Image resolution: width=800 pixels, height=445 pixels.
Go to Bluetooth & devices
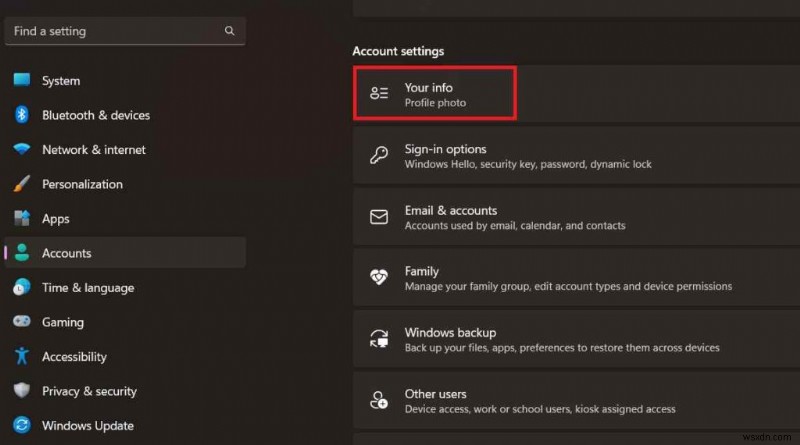pos(125,115)
